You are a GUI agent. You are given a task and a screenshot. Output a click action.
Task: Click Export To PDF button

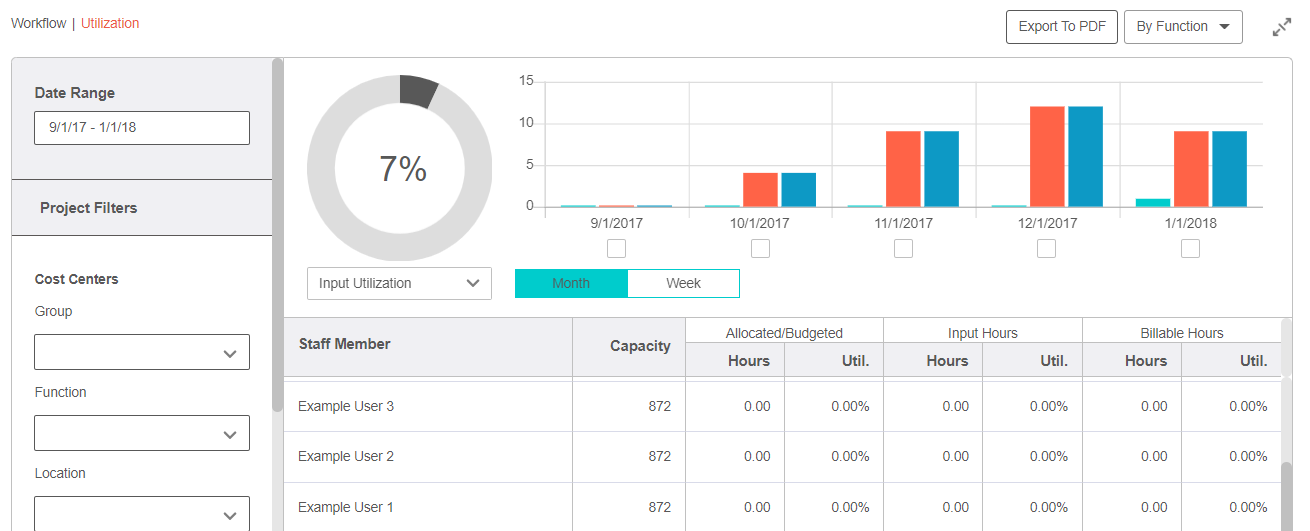coord(1061,27)
